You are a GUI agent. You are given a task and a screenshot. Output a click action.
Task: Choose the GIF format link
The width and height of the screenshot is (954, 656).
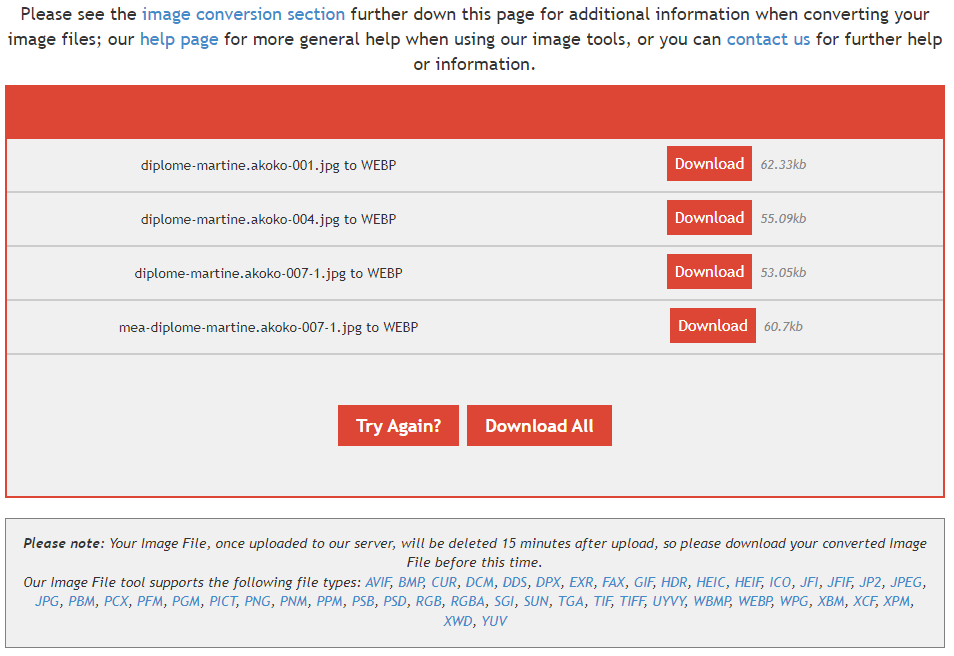[x=643, y=582]
